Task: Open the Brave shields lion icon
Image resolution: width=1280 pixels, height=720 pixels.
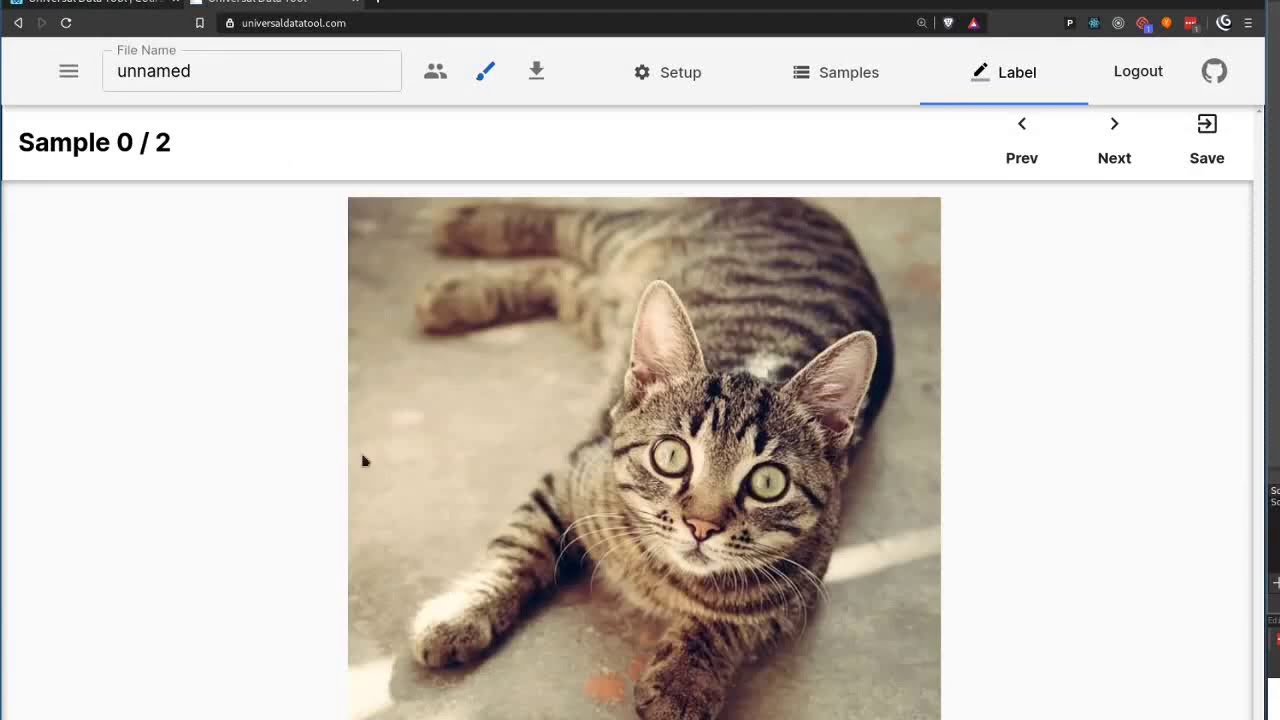Action: pos(948,23)
